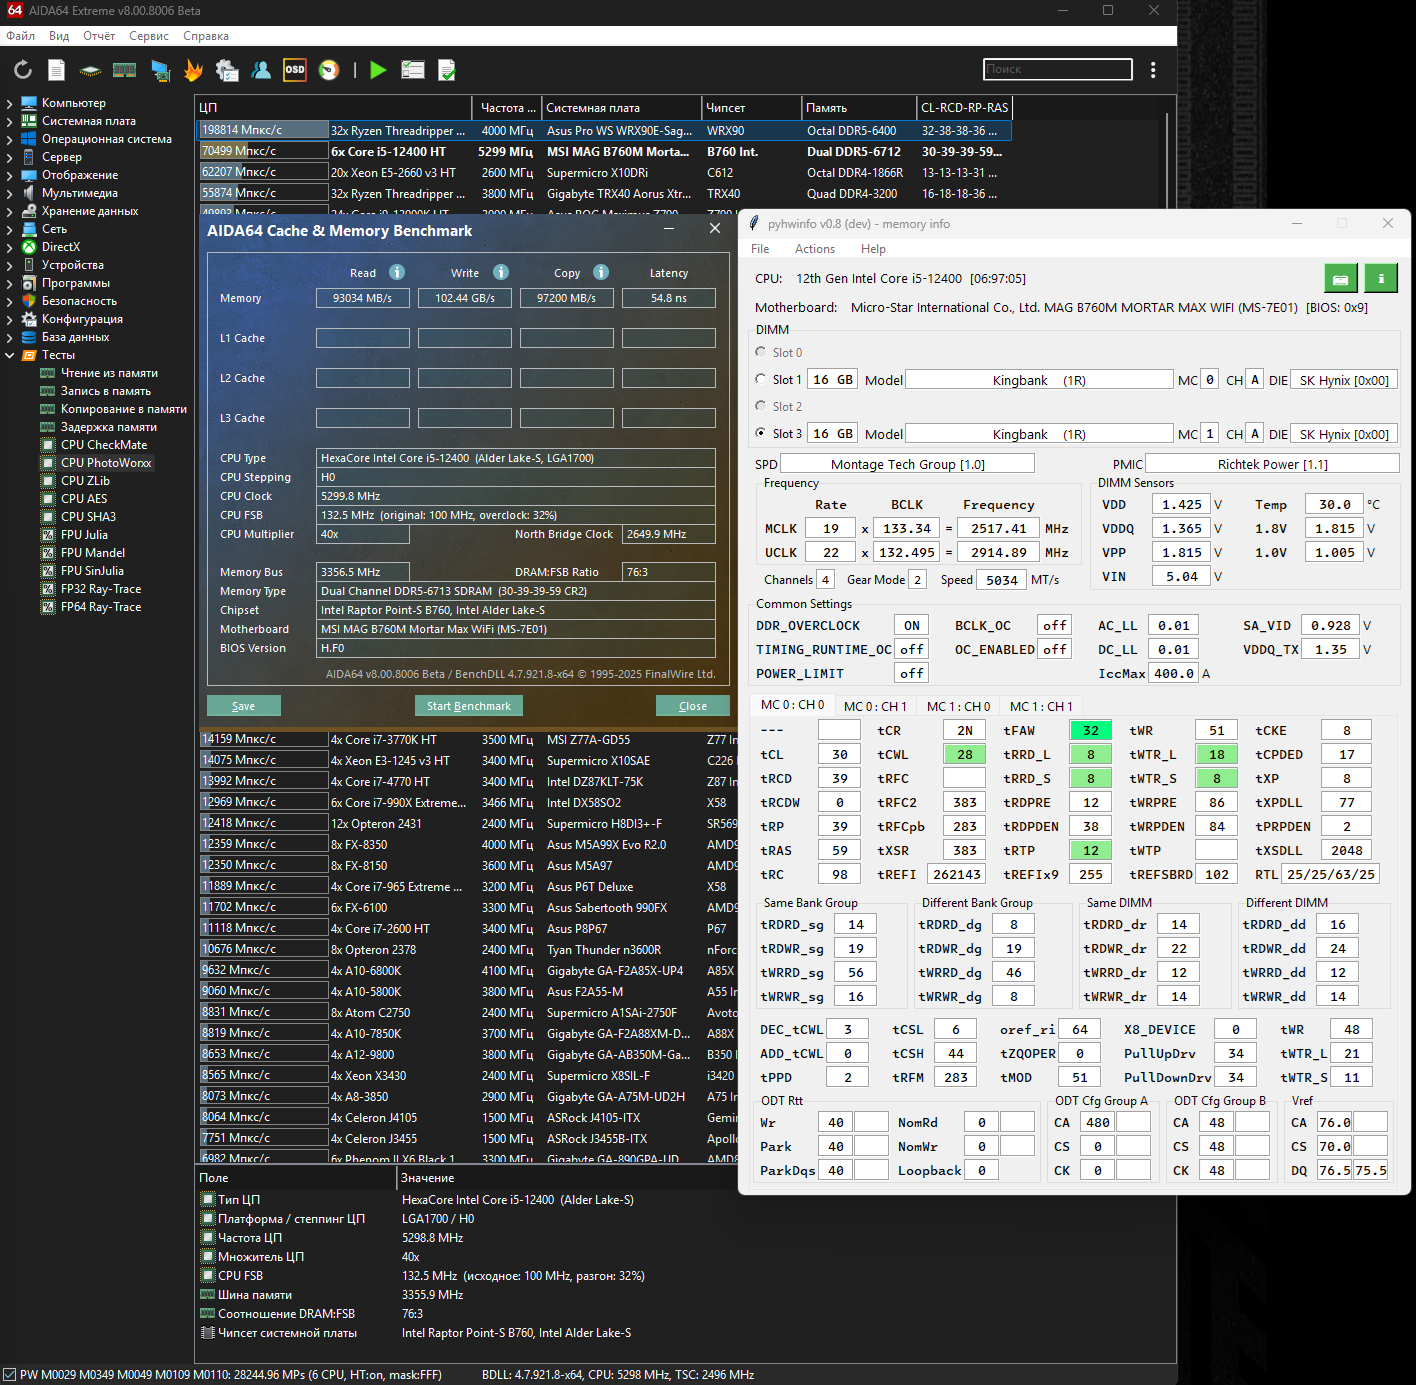Expand the Компьютер tree node
The width and height of the screenshot is (1416, 1385).
point(10,103)
